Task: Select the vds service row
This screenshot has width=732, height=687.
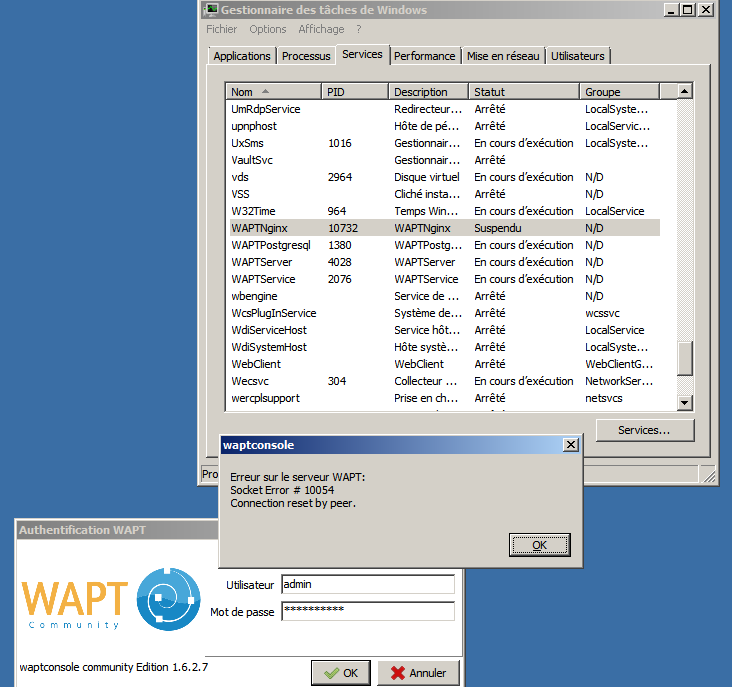Action: (444, 177)
